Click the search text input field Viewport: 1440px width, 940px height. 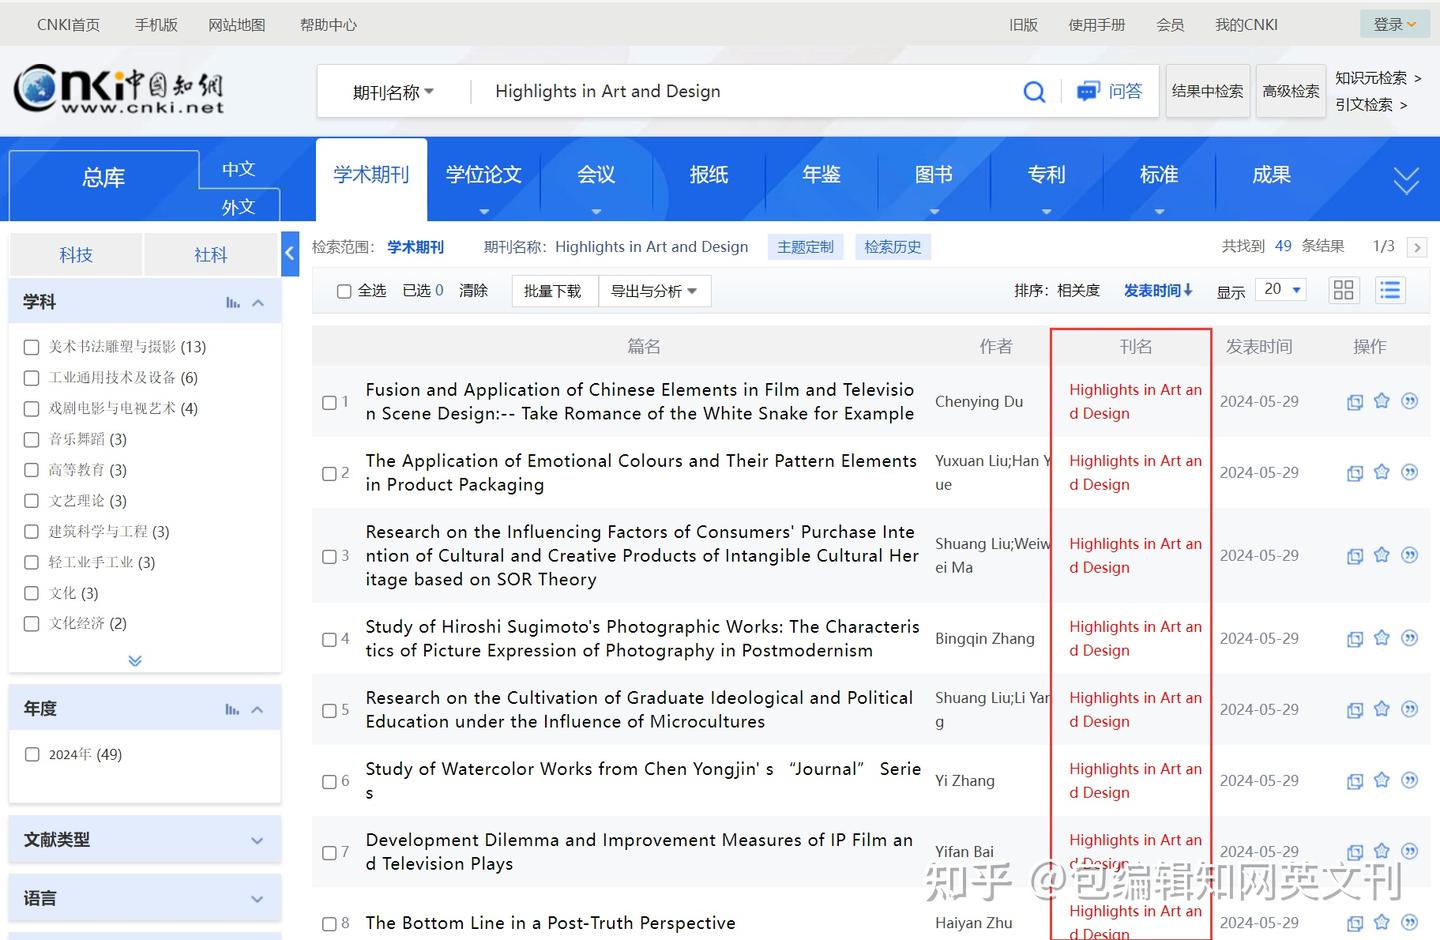pyautogui.click(x=740, y=92)
